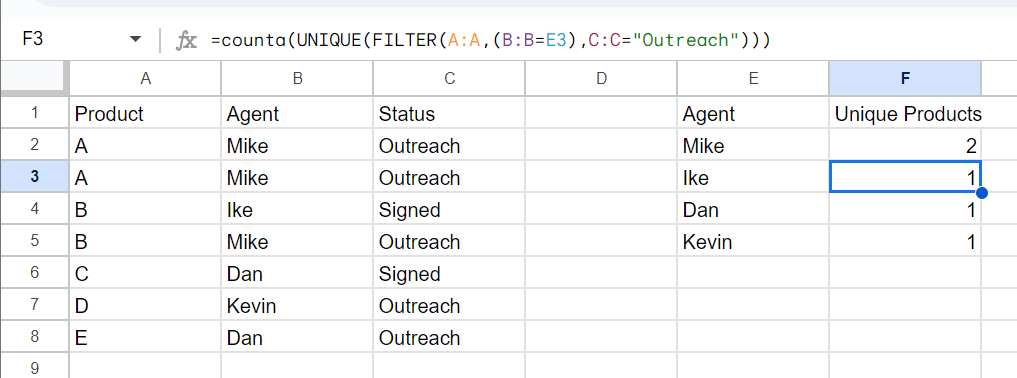Select row 9 header
1017x378 pixels.
click(x=34, y=366)
